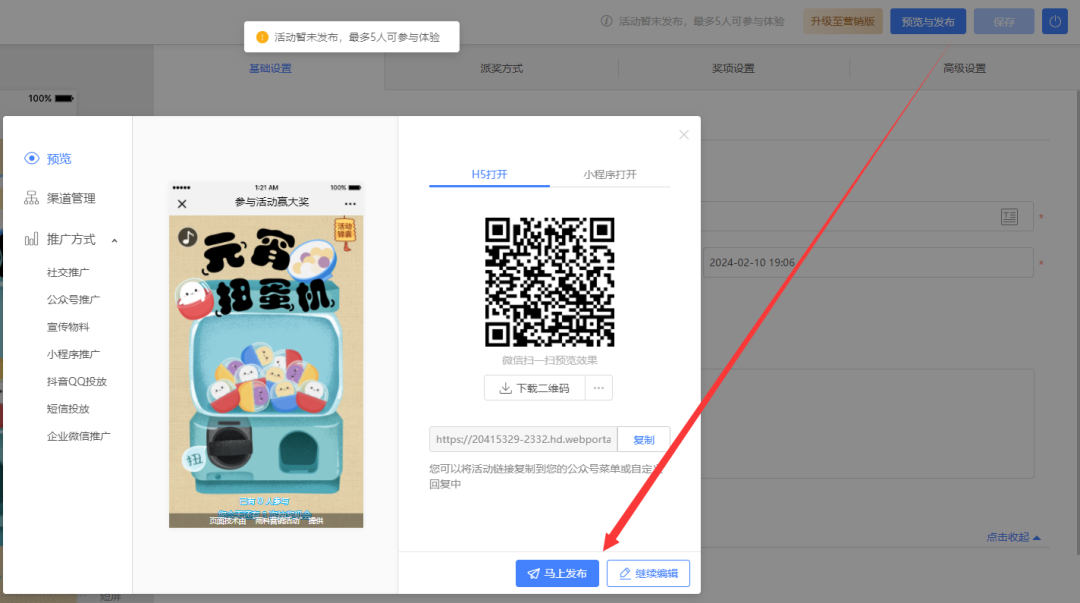Click 继续编辑 button
Viewport: 1080px width, 603px height.
click(x=647, y=573)
